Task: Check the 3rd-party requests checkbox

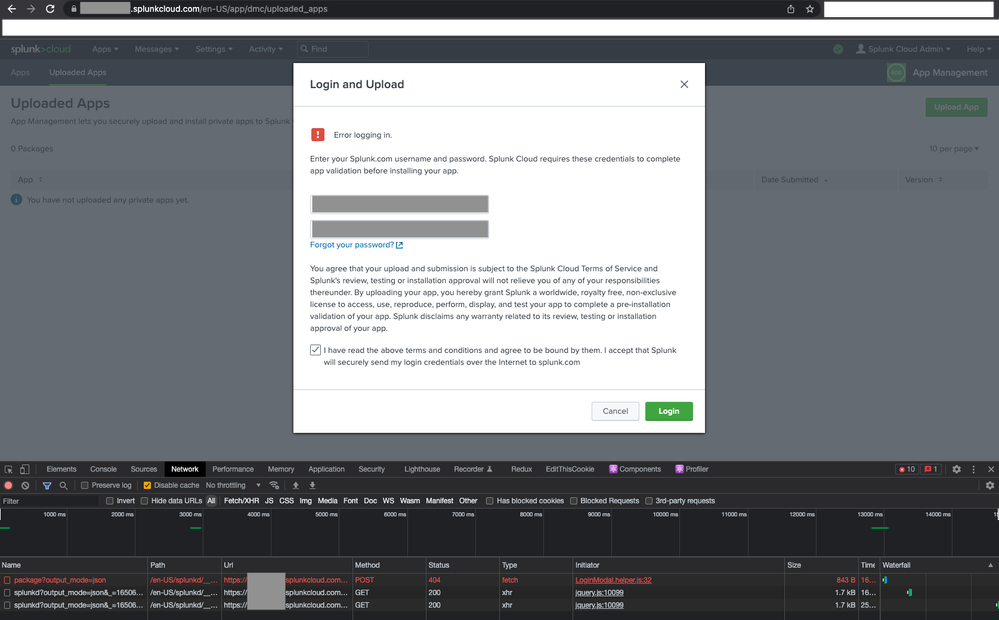Action: coord(649,501)
